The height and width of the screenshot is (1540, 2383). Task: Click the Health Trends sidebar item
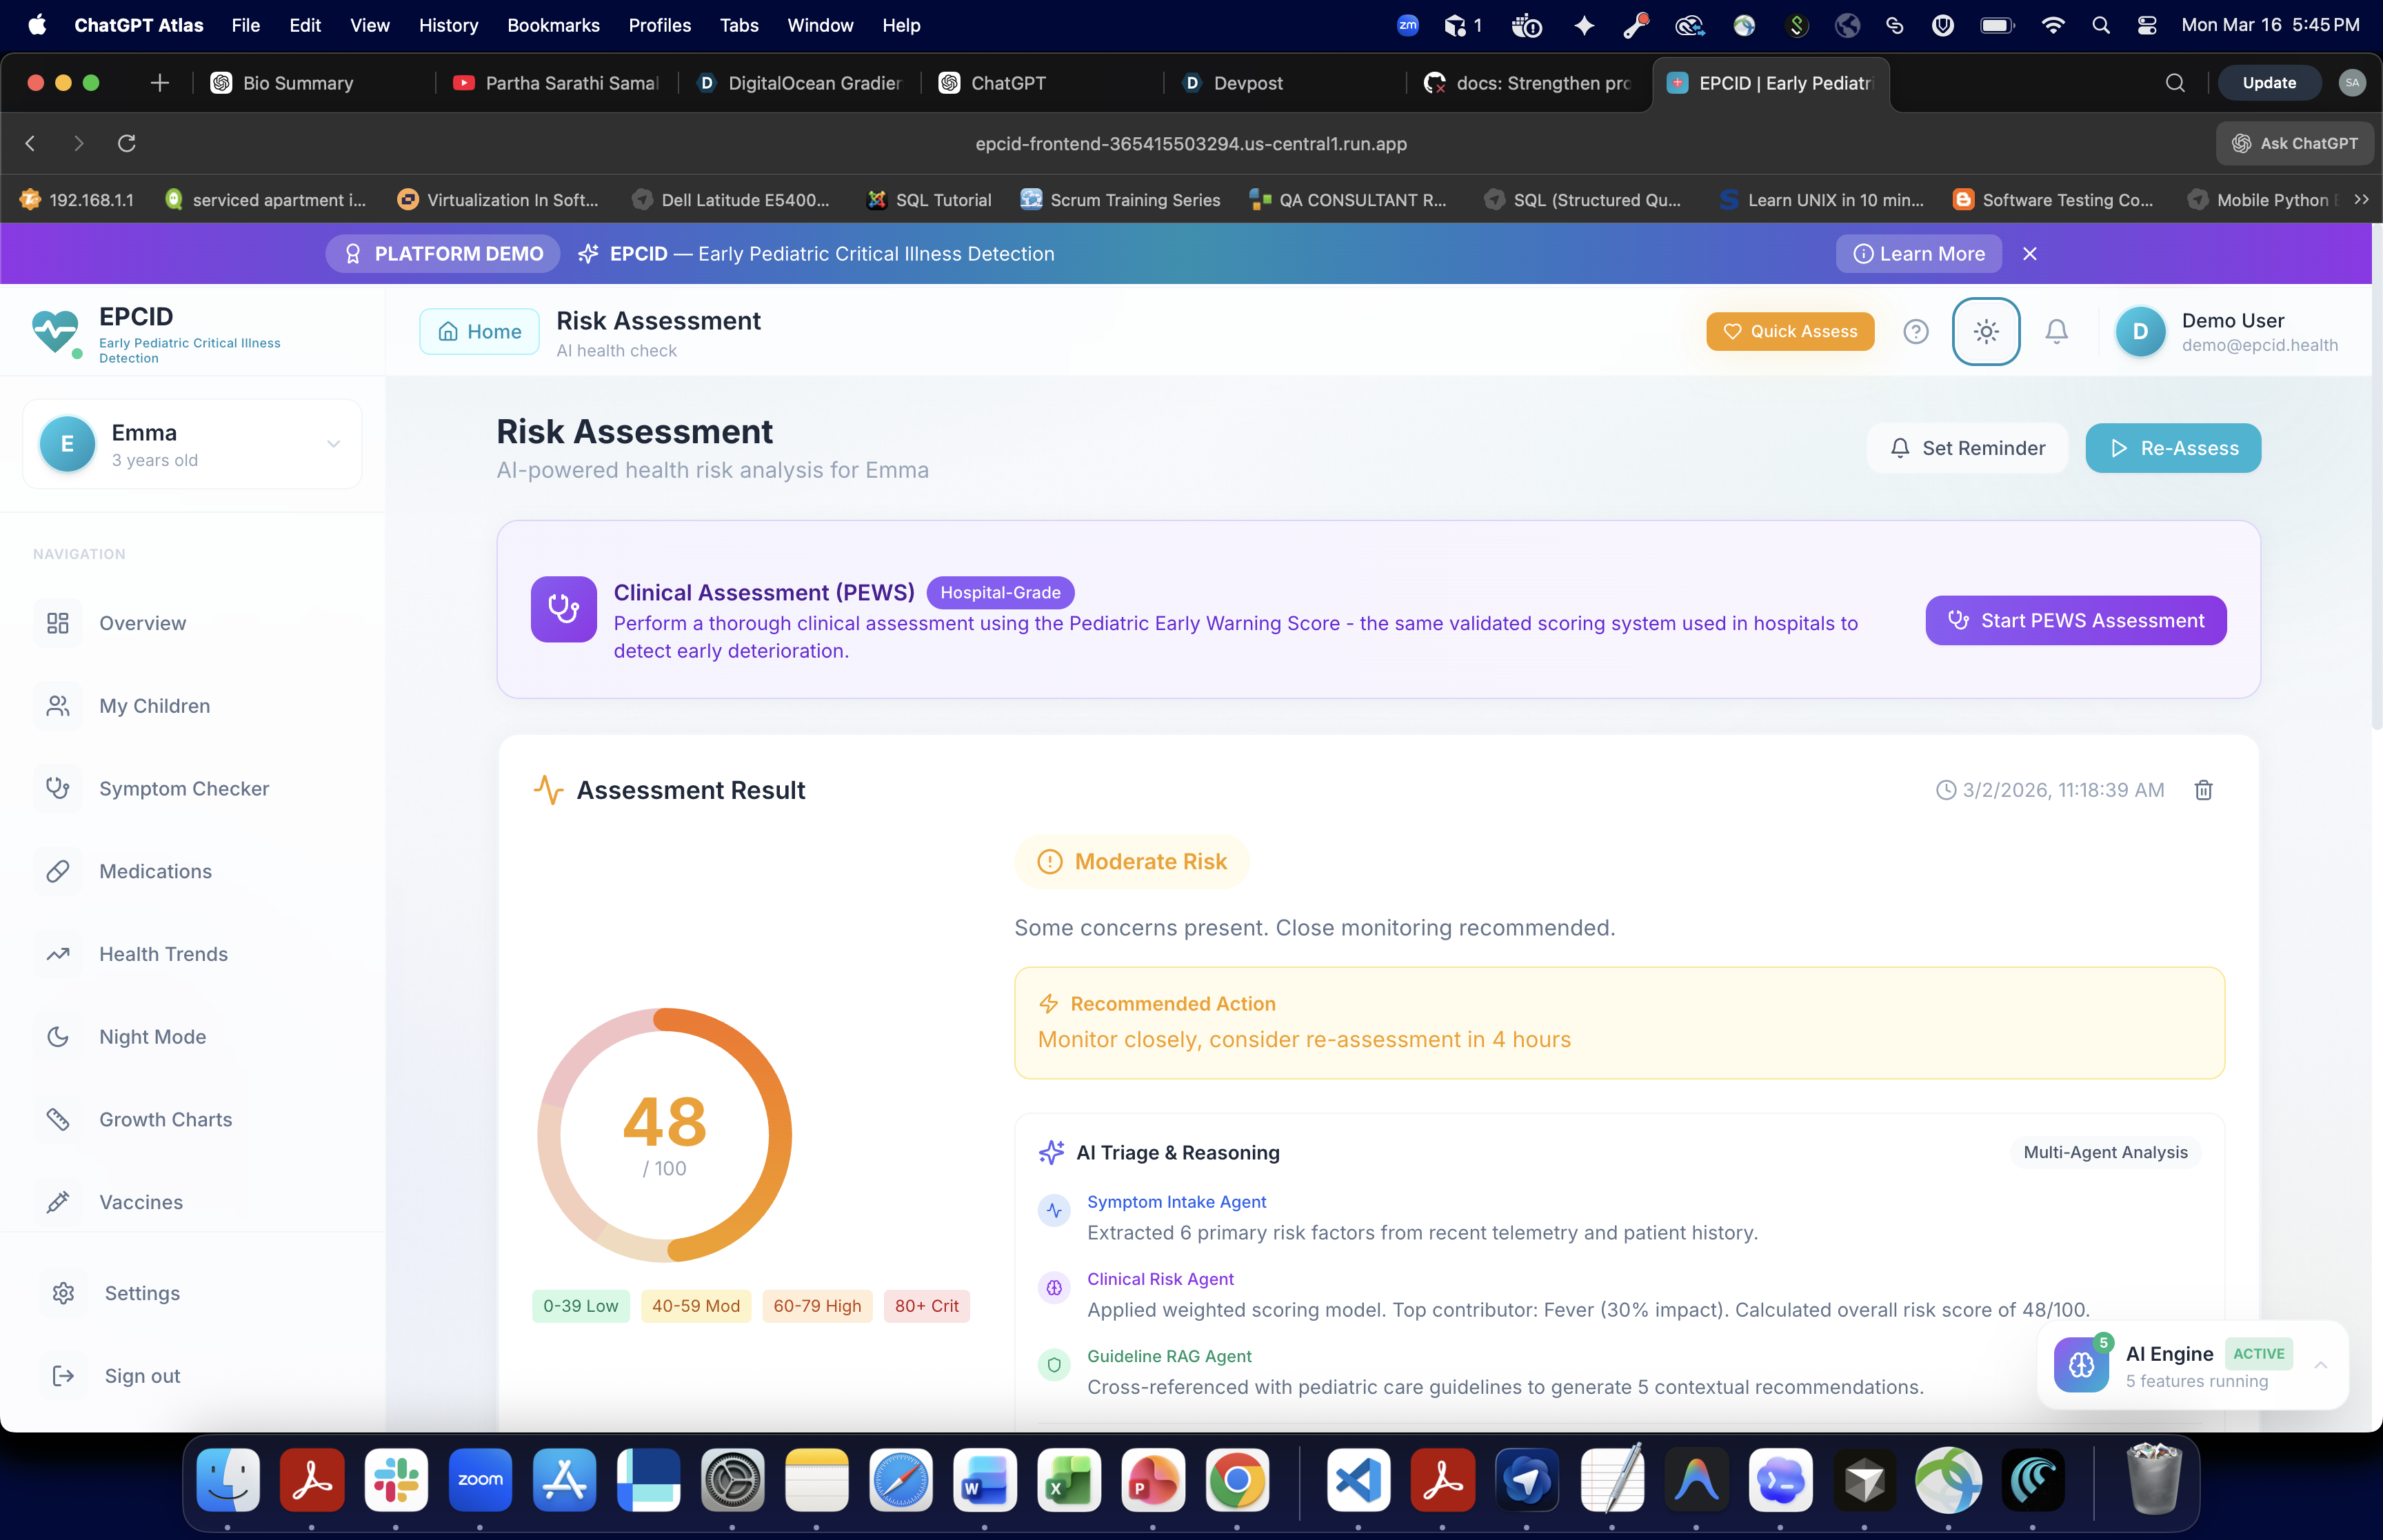point(163,954)
